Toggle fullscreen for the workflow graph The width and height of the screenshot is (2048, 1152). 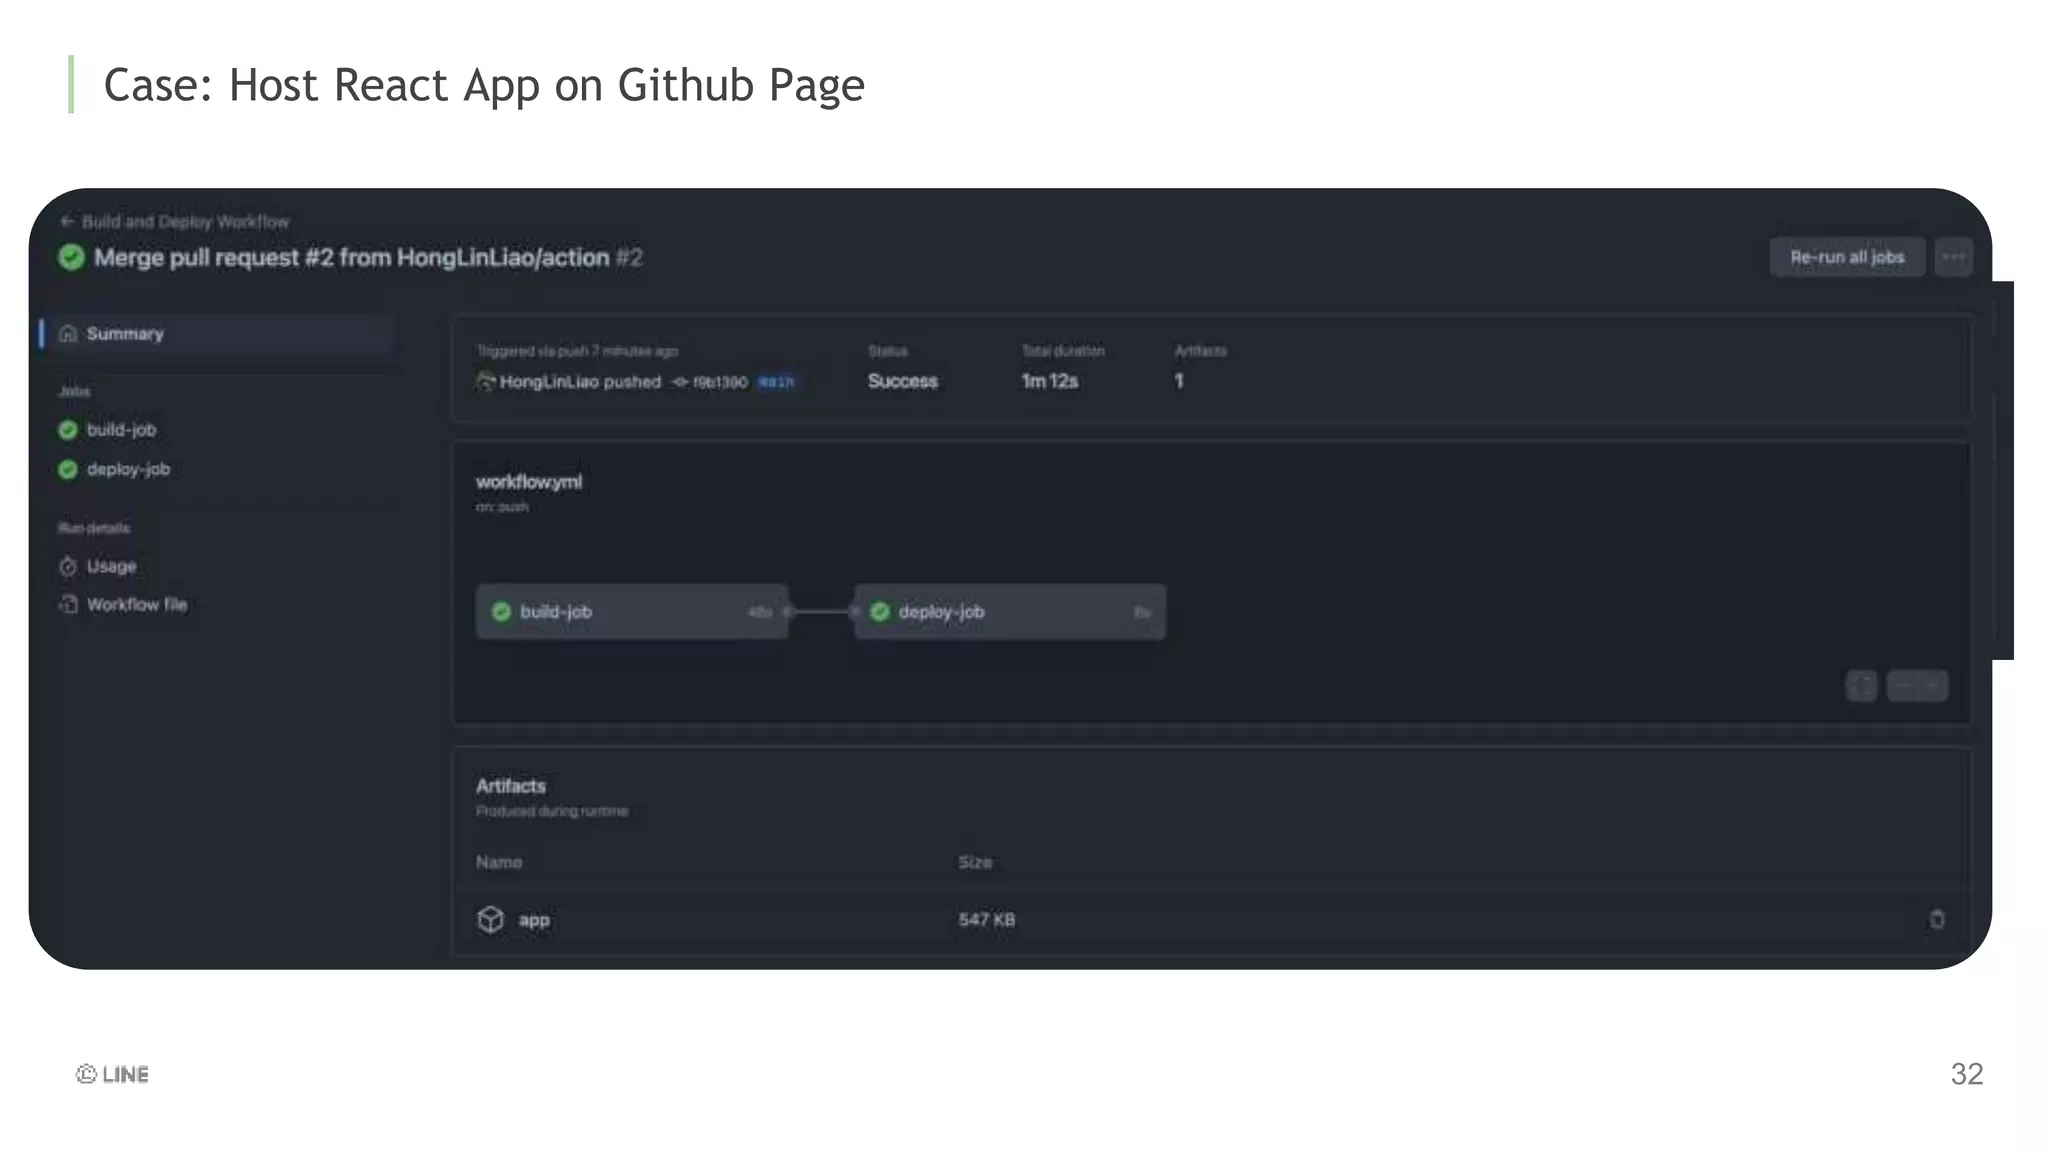click(x=1861, y=686)
